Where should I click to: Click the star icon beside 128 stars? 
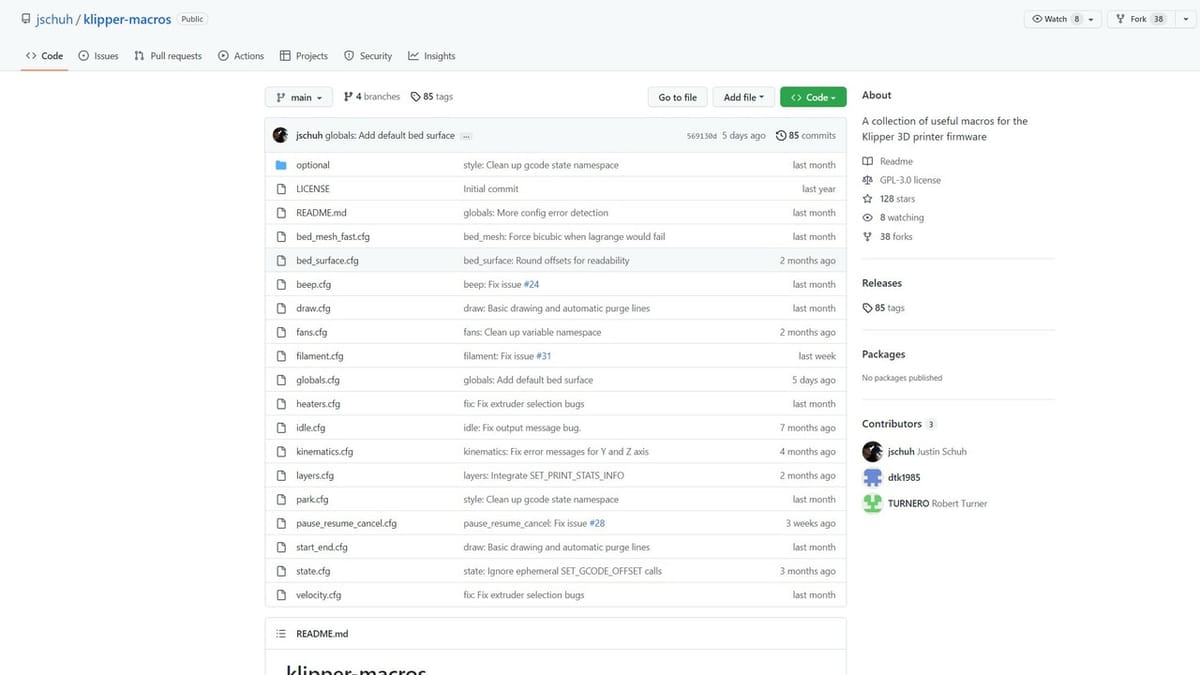pos(867,199)
